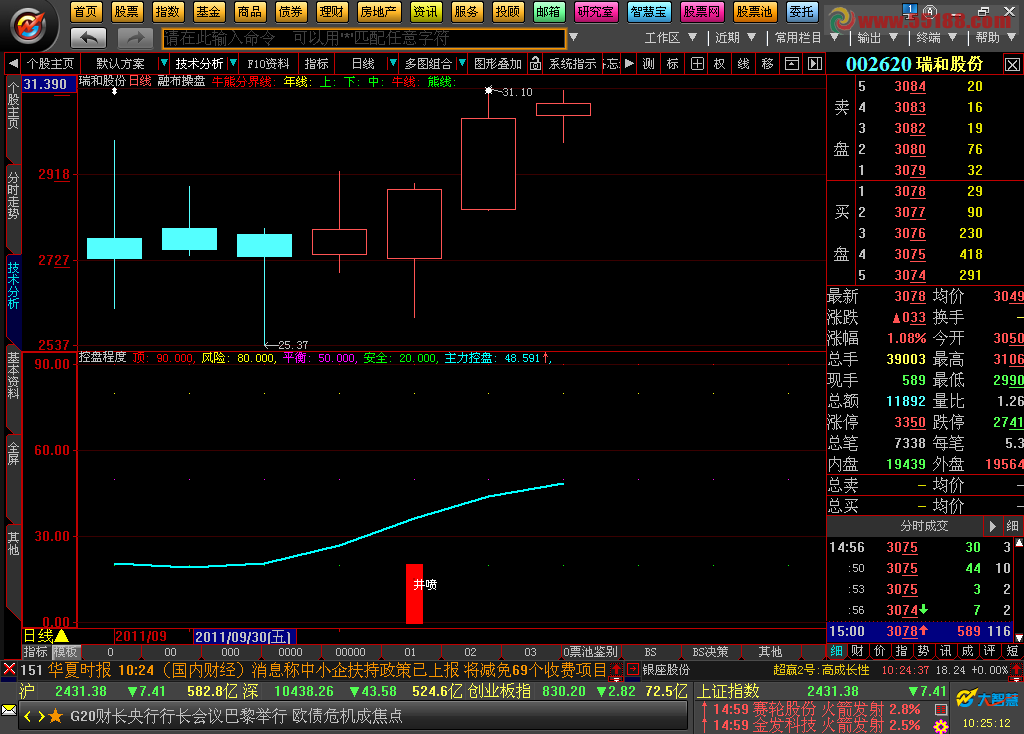Click the lock icon next to 图形叠加
The width and height of the screenshot is (1024, 734).
pyautogui.click(x=535, y=63)
